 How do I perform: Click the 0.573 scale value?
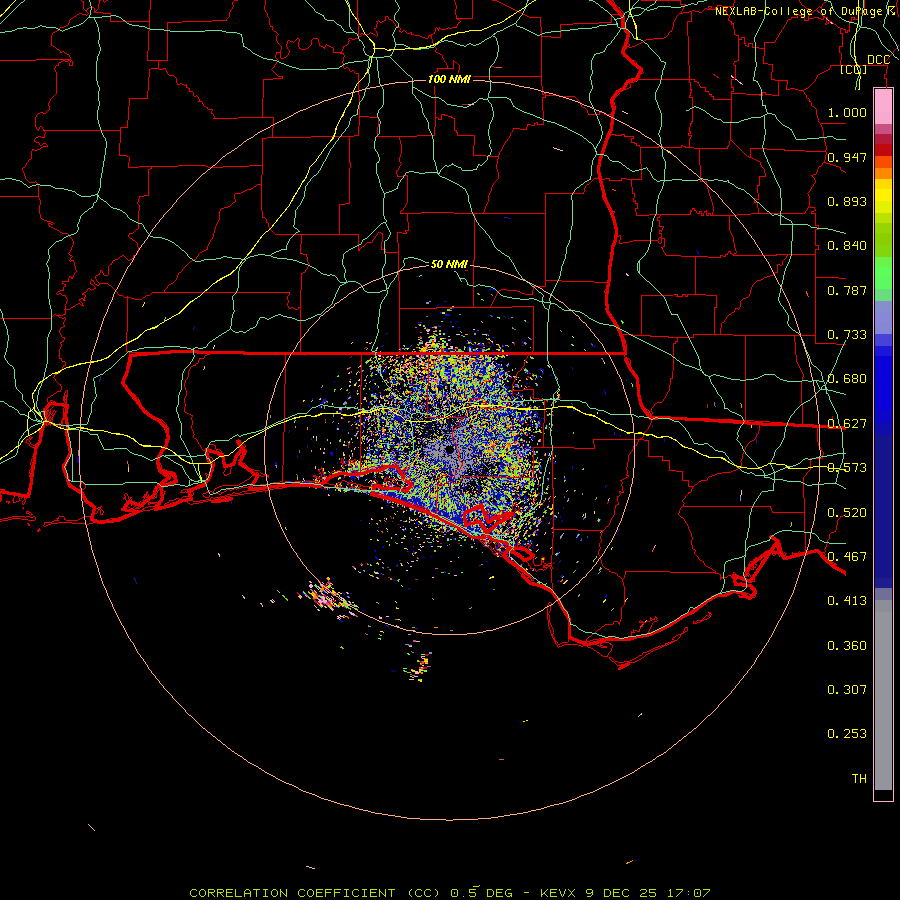tap(847, 468)
